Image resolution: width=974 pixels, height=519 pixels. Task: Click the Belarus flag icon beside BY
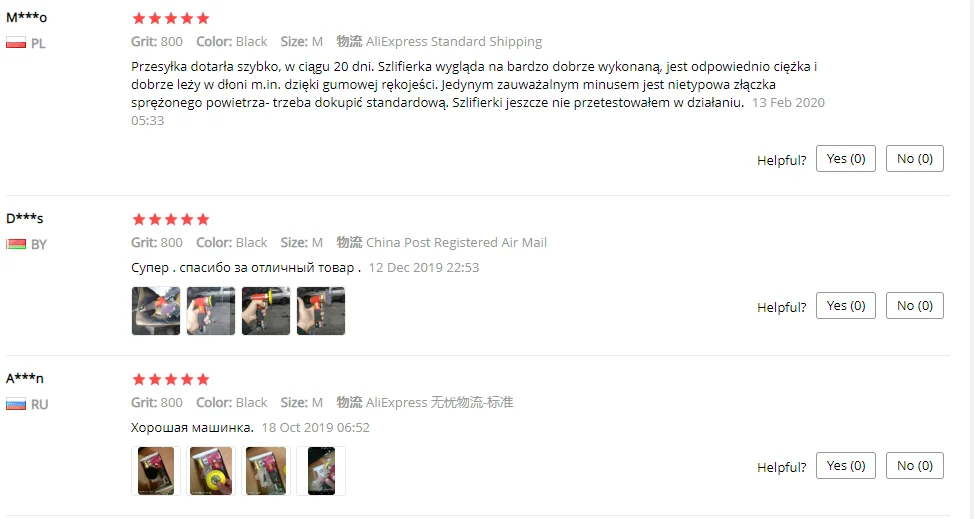(16, 244)
